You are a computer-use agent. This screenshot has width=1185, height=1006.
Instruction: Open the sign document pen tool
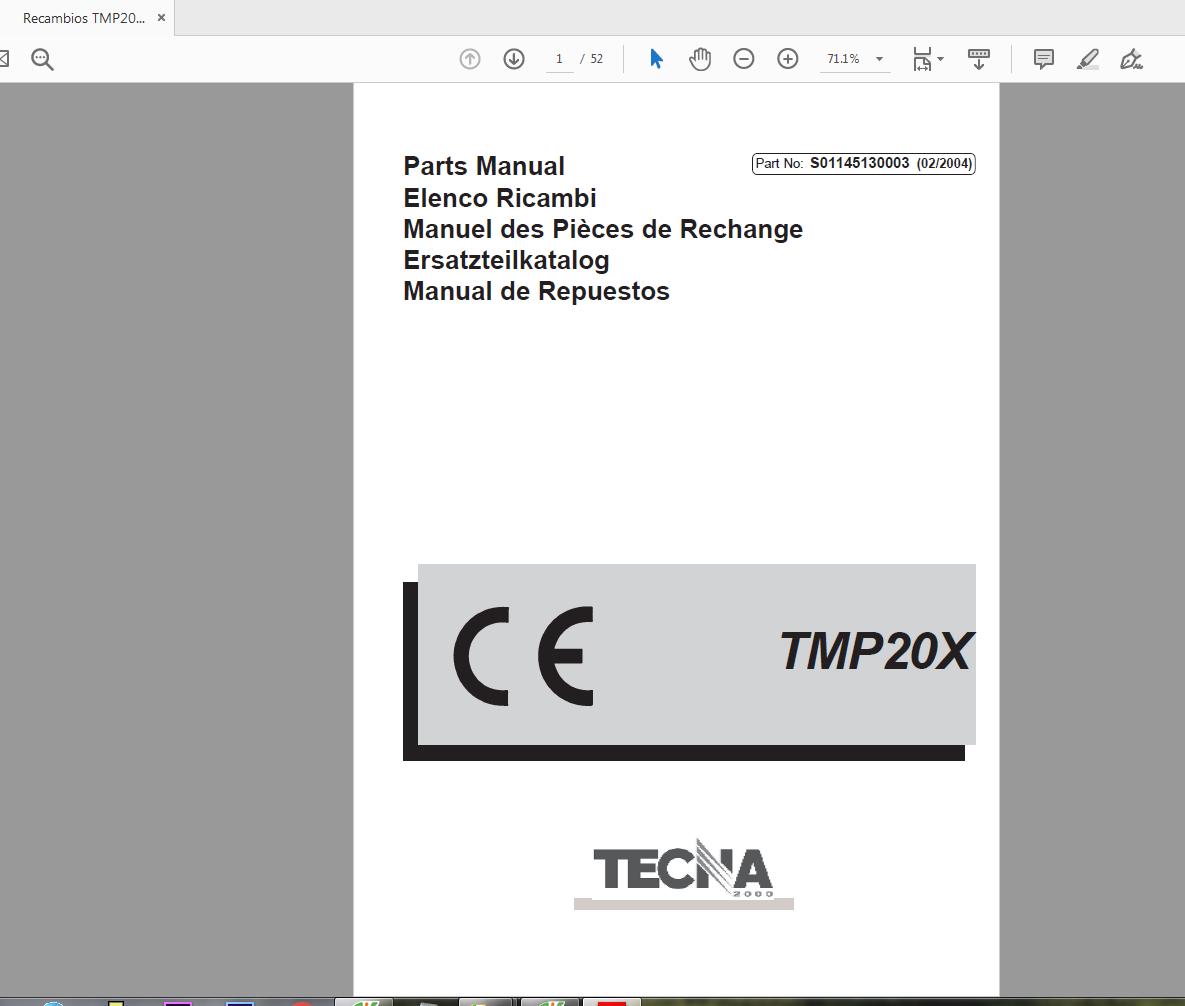click(x=1131, y=59)
